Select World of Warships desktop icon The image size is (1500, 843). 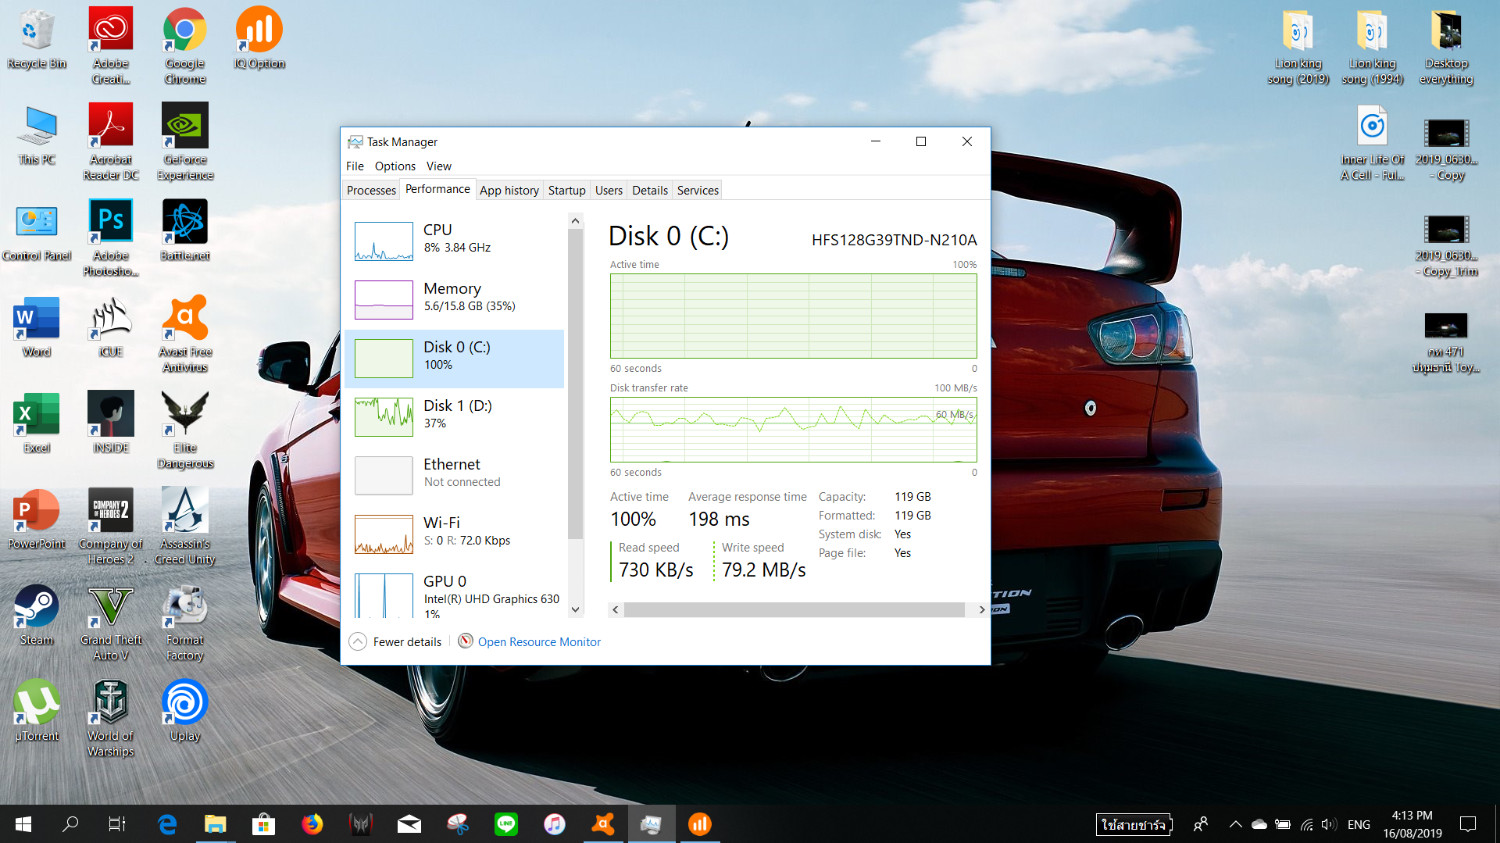pyautogui.click(x=111, y=718)
